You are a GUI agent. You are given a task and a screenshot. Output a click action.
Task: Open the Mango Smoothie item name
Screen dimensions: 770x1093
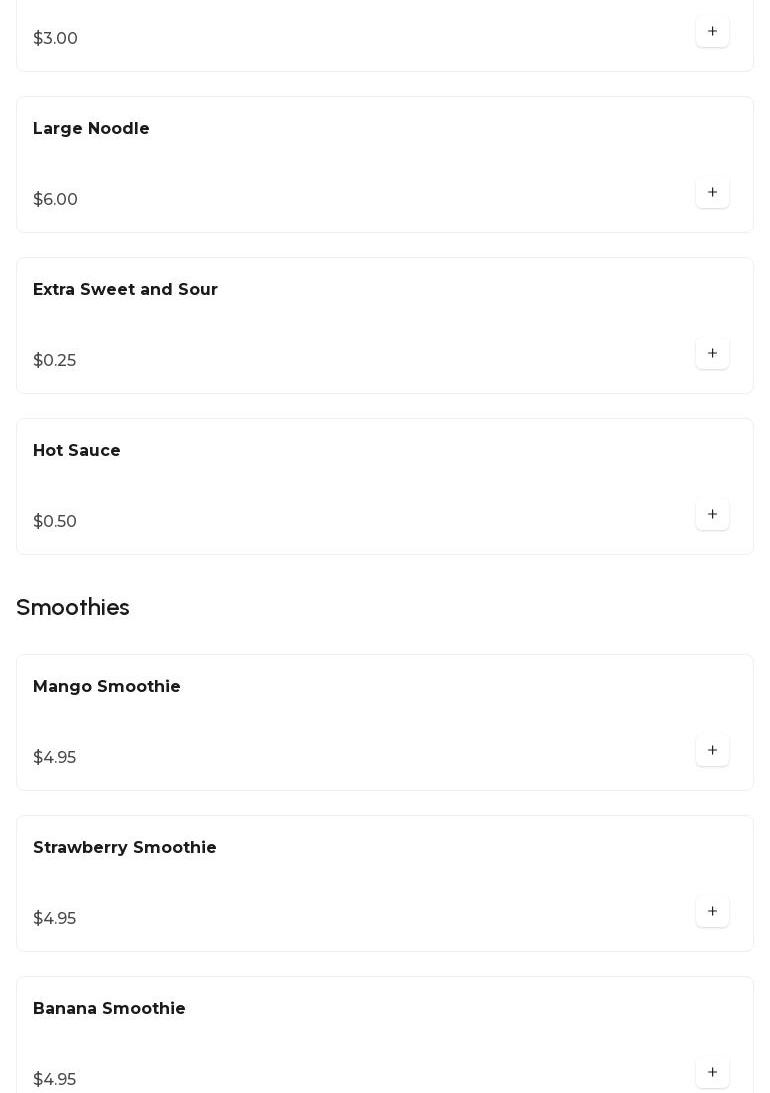(107, 687)
